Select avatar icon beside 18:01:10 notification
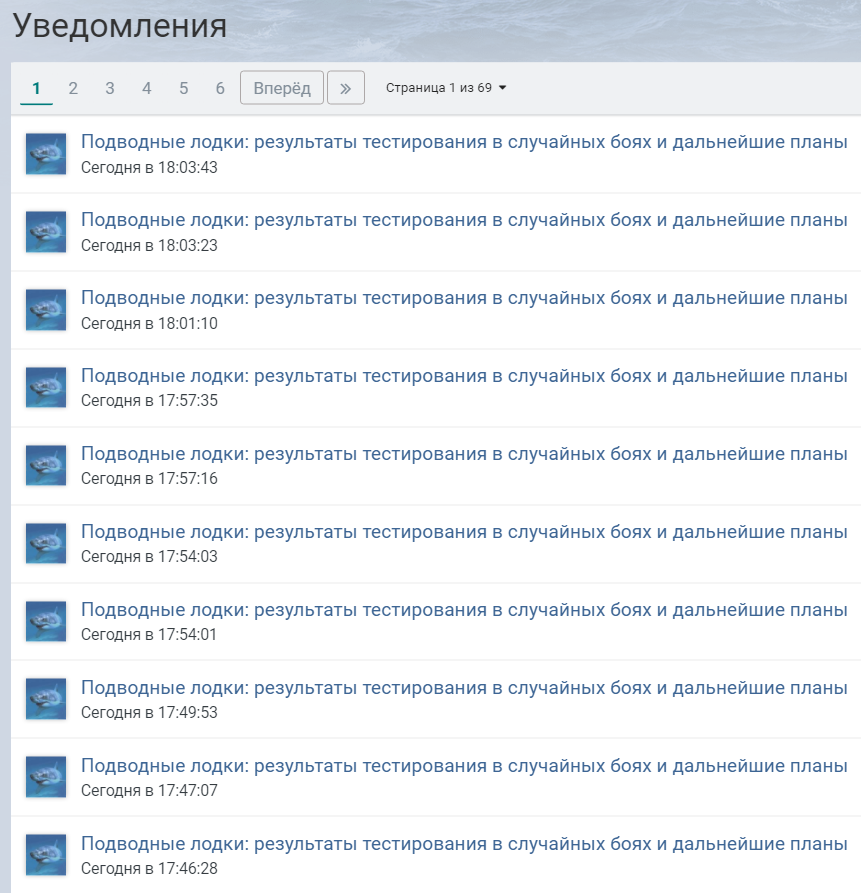861x893 pixels. pos(46,310)
